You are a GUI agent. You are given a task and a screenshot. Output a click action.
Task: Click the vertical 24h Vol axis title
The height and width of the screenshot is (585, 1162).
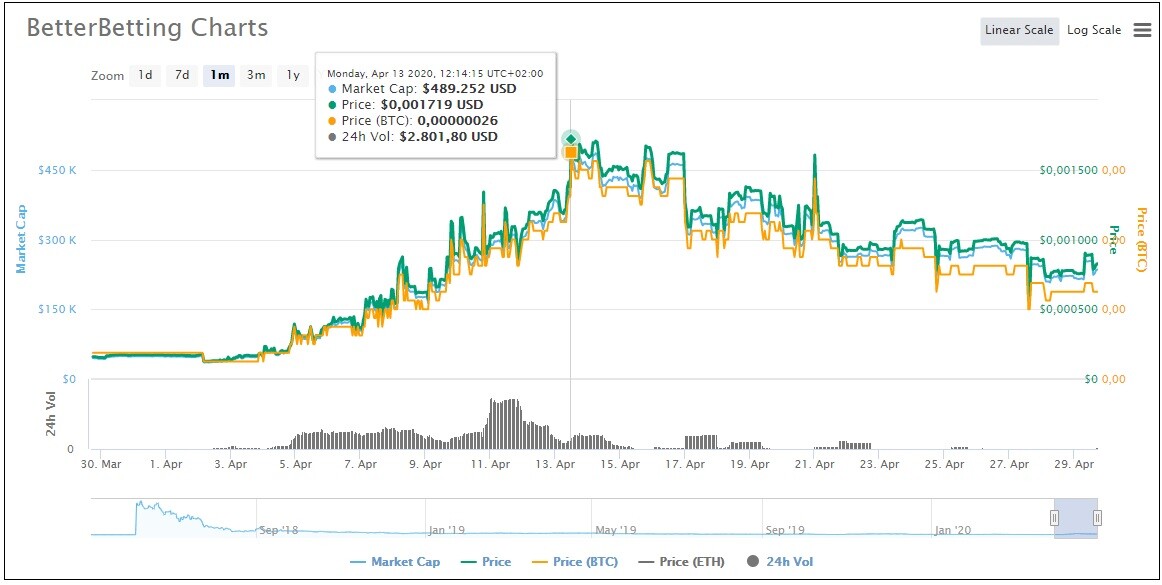point(51,414)
